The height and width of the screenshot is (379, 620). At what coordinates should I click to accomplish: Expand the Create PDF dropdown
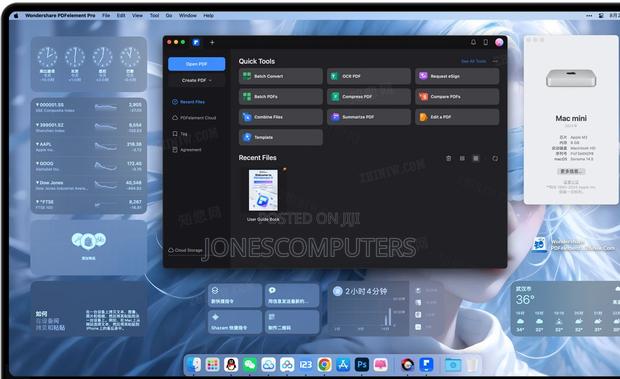(x=197, y=80)
